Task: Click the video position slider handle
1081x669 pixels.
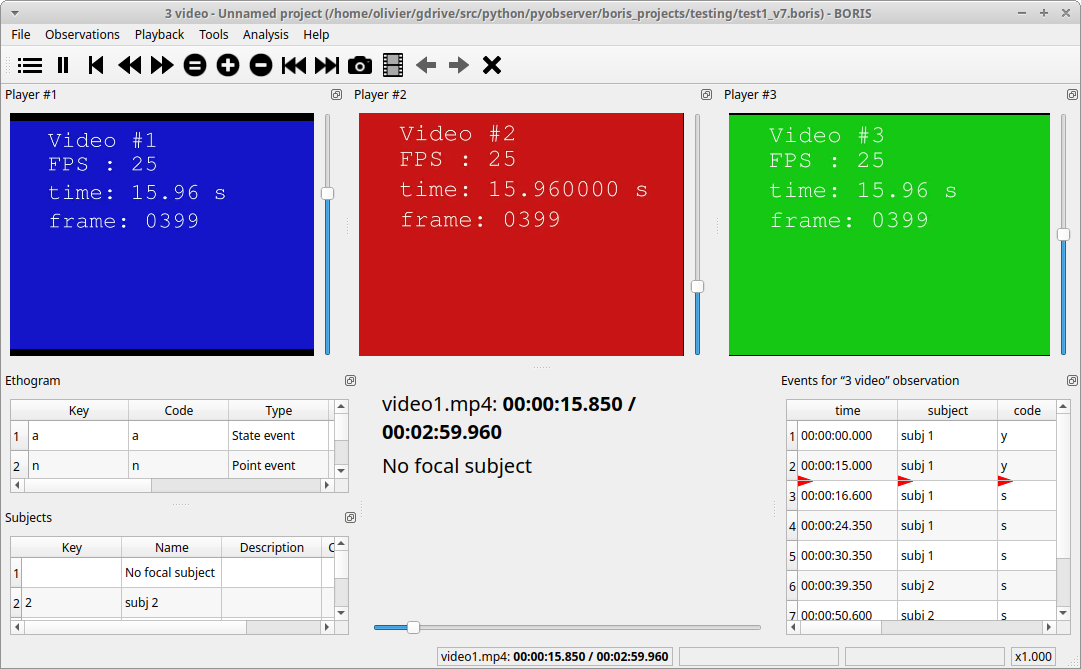Action: click(413, 627)
